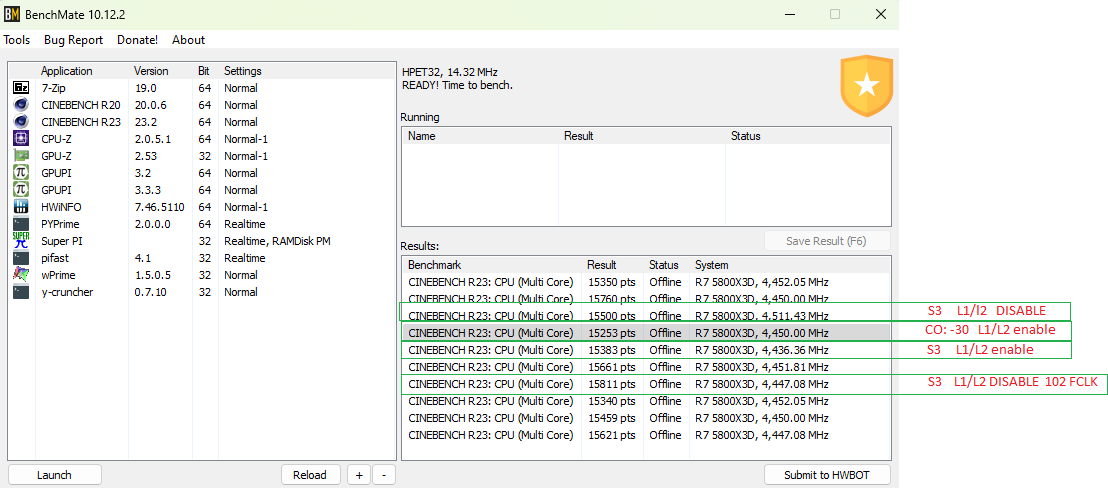The image size is (1108, 488).
Task: Click the Save Result (F6) button
Action: (827, 241)
